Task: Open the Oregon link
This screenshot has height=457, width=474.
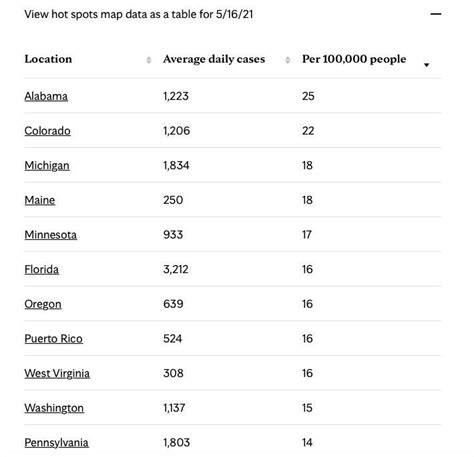Action: tap(43, 304)
